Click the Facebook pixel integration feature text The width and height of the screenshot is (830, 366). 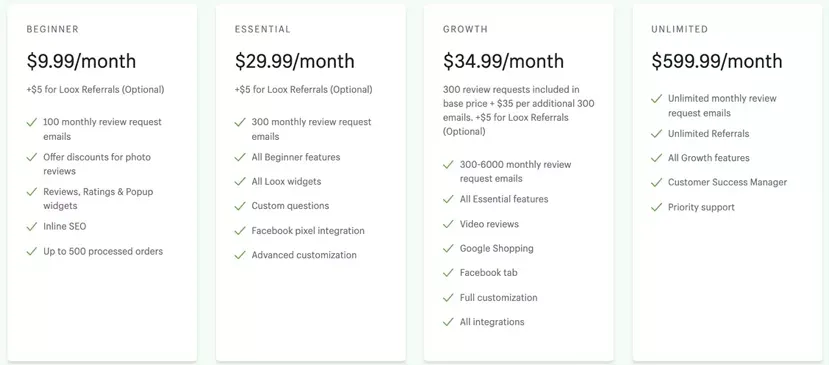pos(308,230)
